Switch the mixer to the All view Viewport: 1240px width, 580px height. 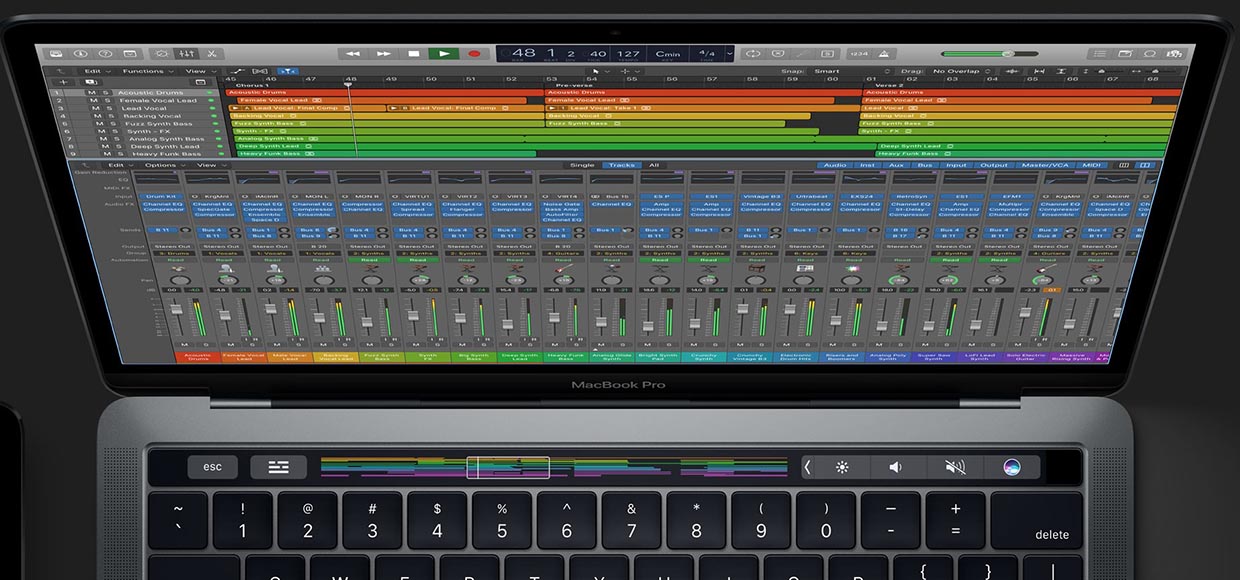click(x=654, y=165)
